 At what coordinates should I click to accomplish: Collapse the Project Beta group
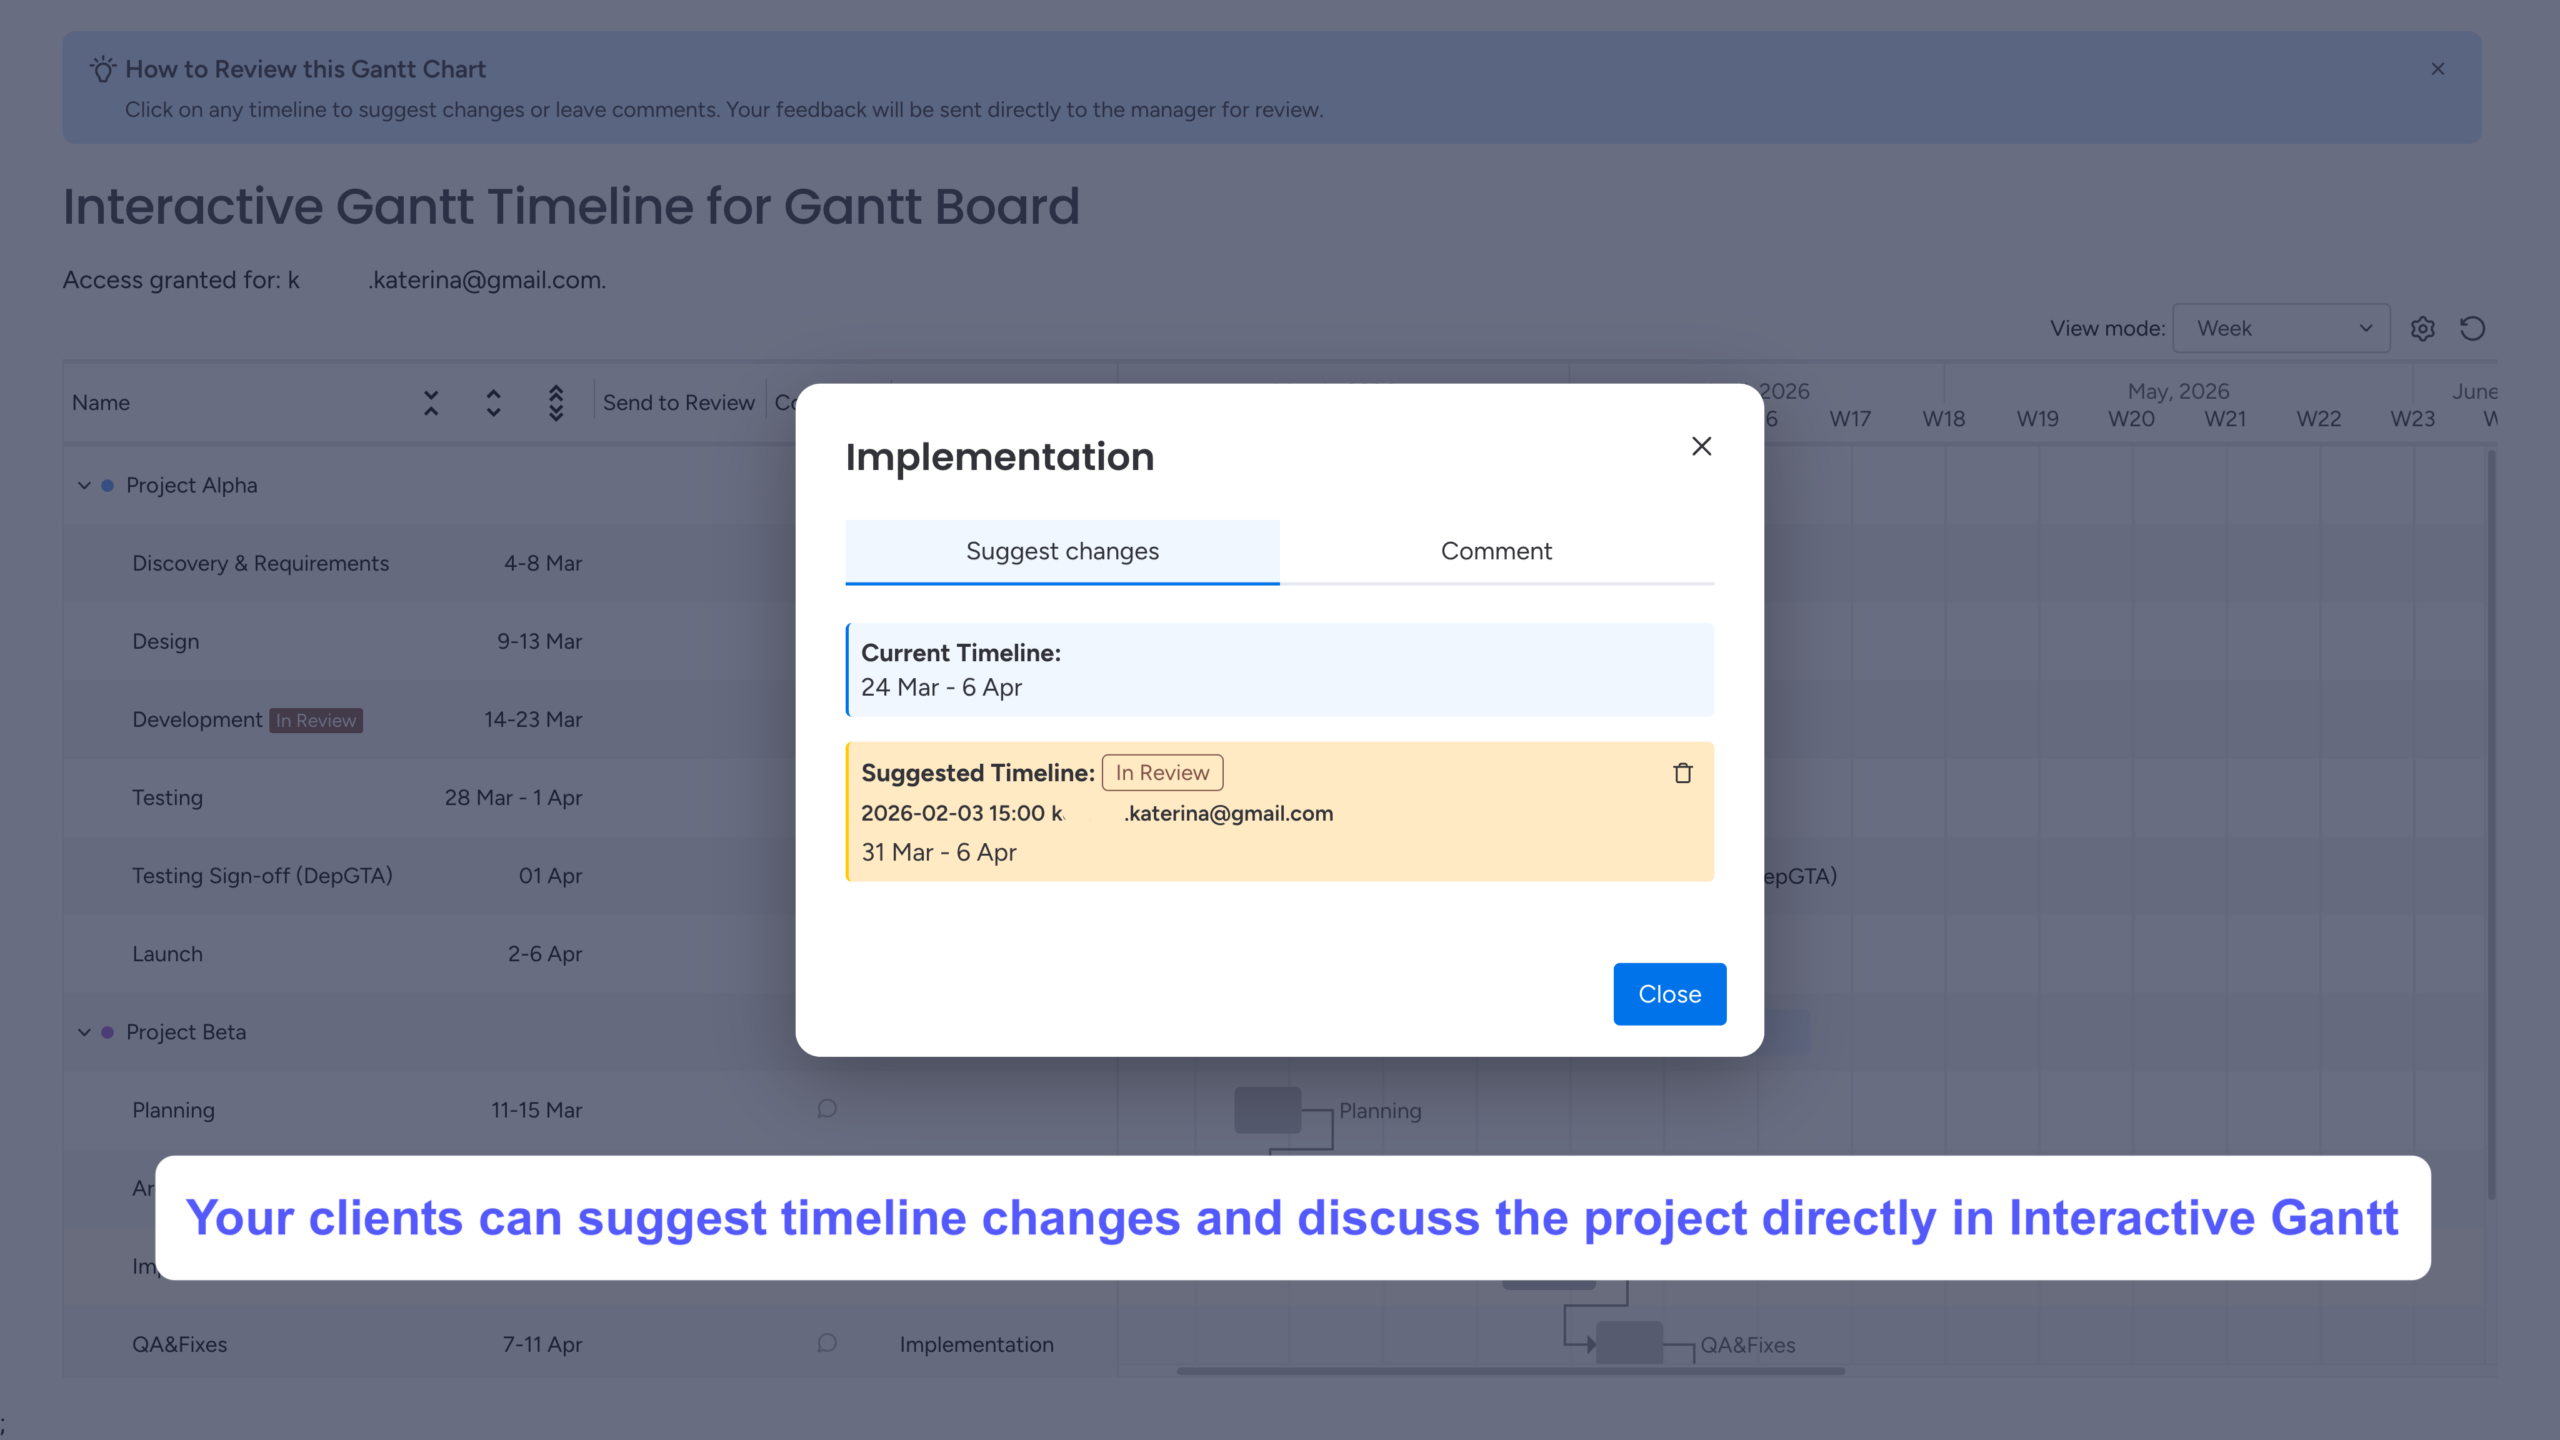click(84, 1032)
